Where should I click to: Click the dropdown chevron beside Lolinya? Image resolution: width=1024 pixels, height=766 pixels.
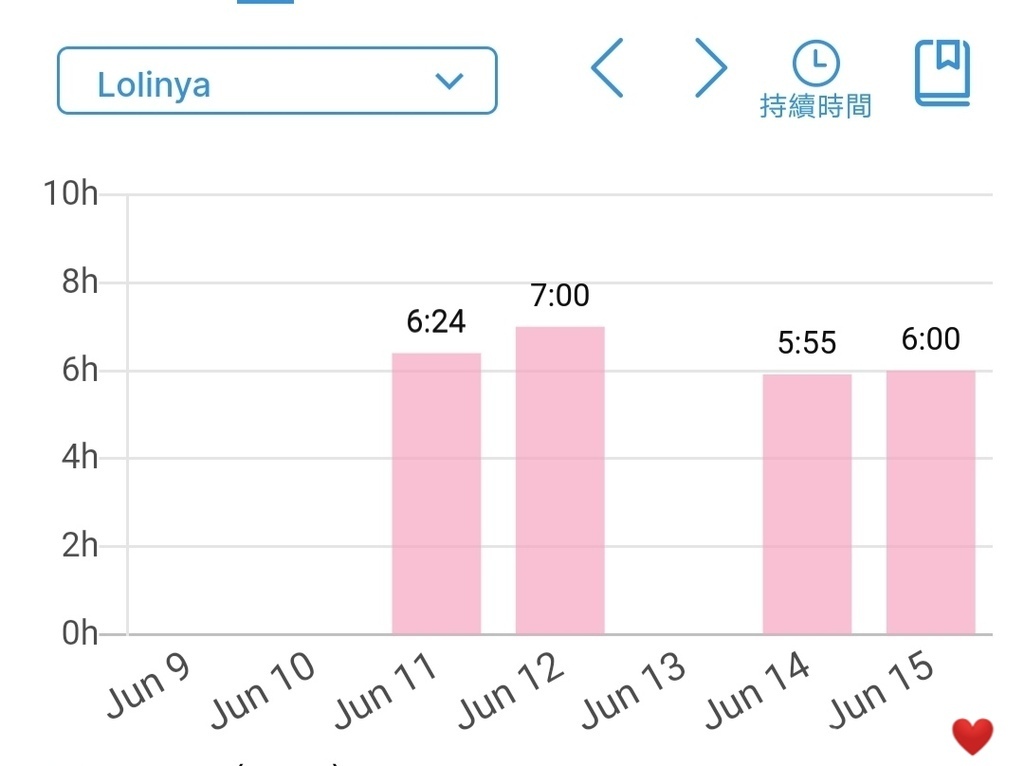[450, 81]
